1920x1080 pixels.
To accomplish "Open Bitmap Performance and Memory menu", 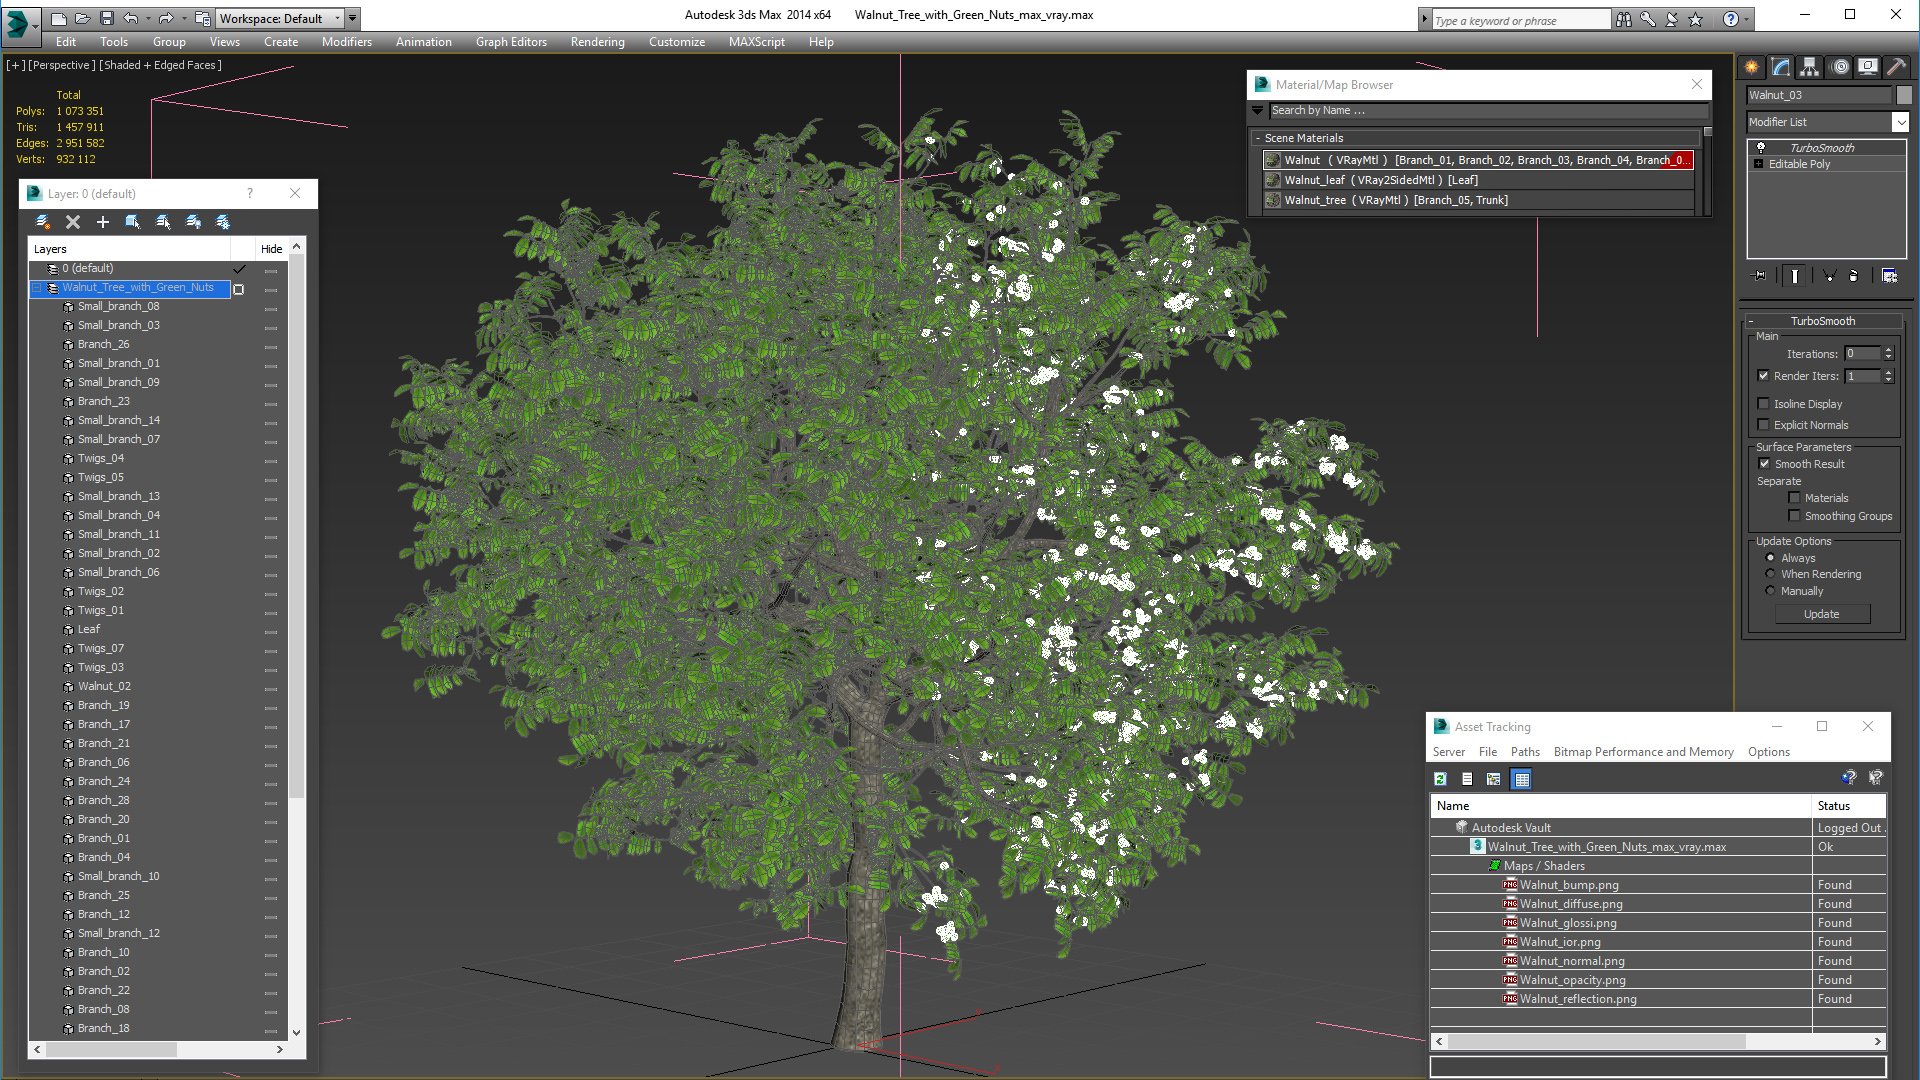I will (x=1643, y=752).
